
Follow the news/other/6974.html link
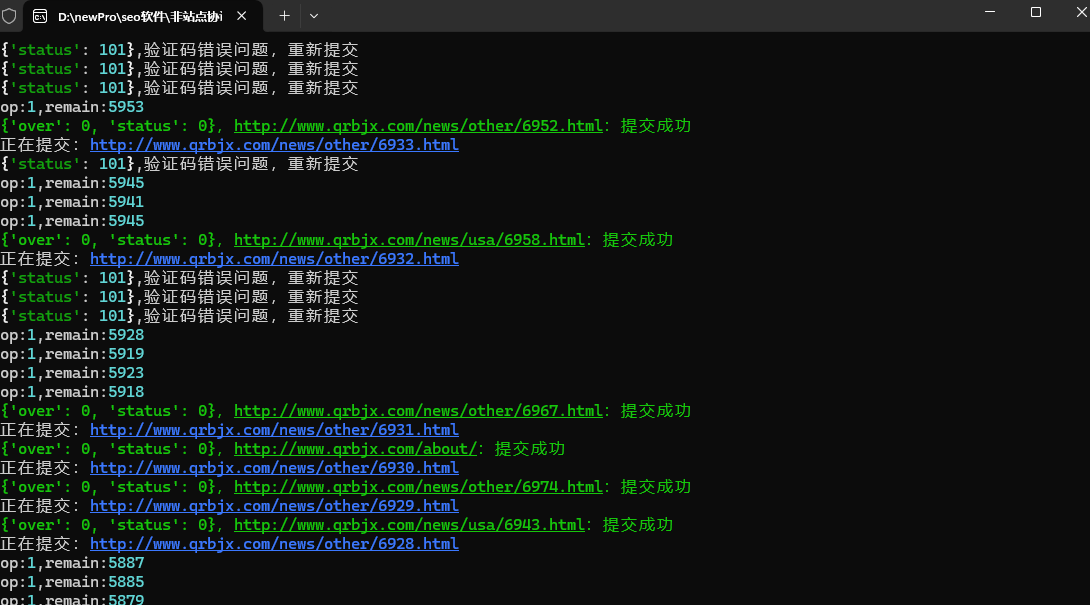pos(418,487)
